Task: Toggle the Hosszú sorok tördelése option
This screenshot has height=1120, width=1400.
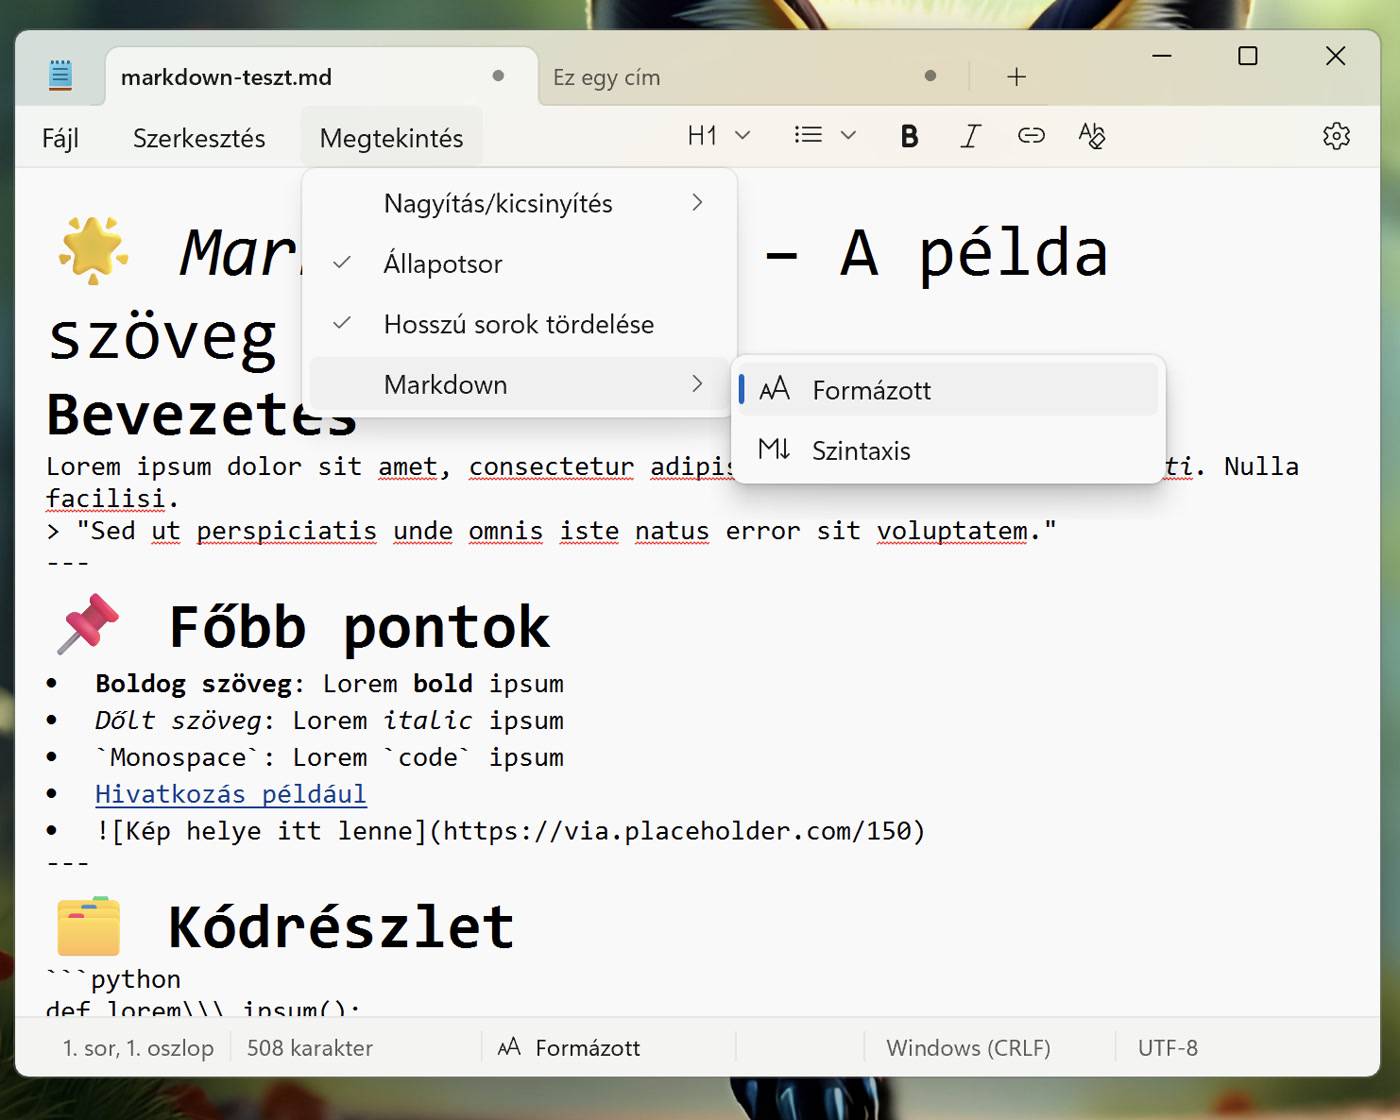Action: click(519, 324)
